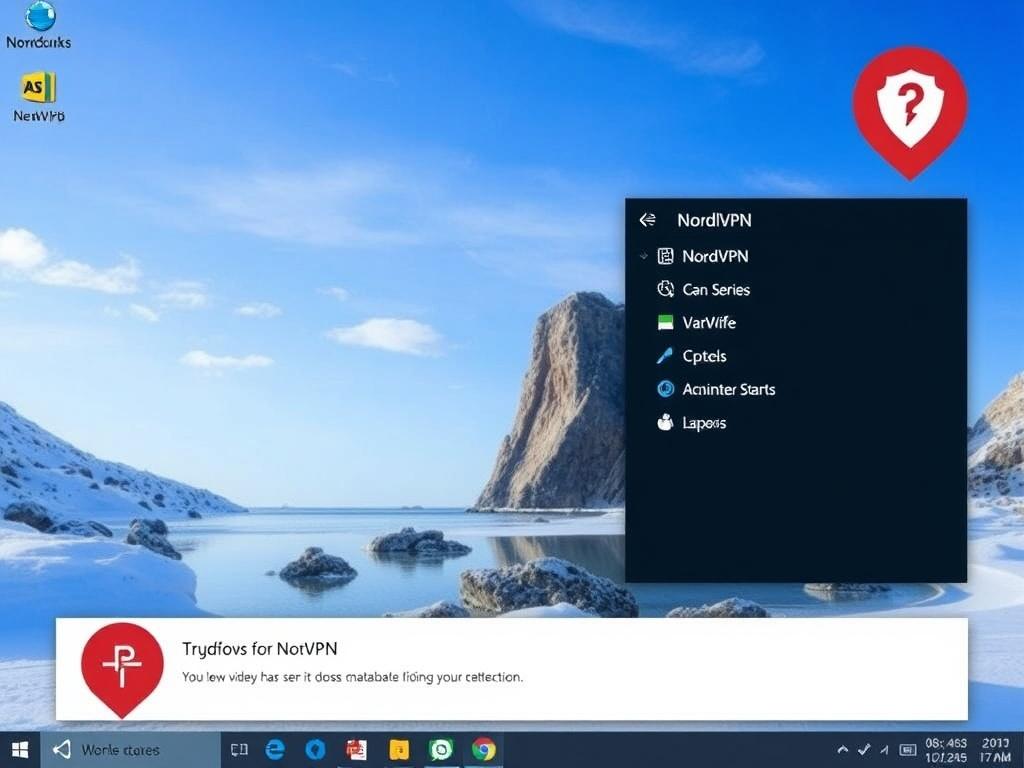The image size is (1024, 768).
Task: Open Task View on the taskbar
Action: [x=239, y=750]
